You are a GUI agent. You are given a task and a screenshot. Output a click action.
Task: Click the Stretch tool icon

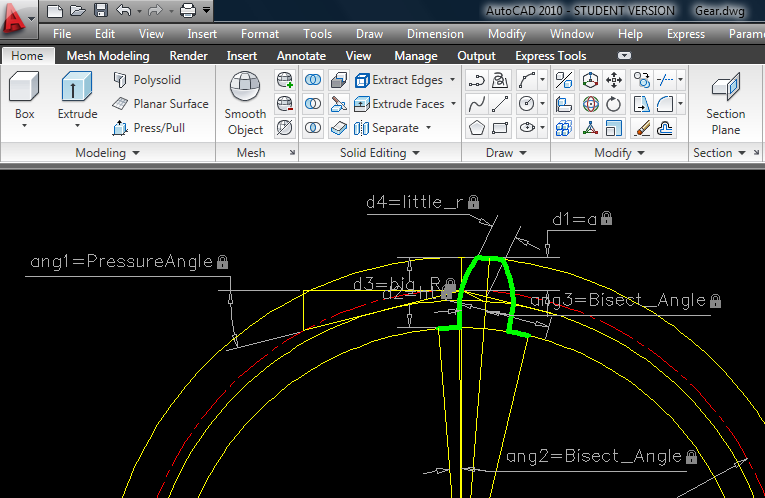[x=642, y=104]
